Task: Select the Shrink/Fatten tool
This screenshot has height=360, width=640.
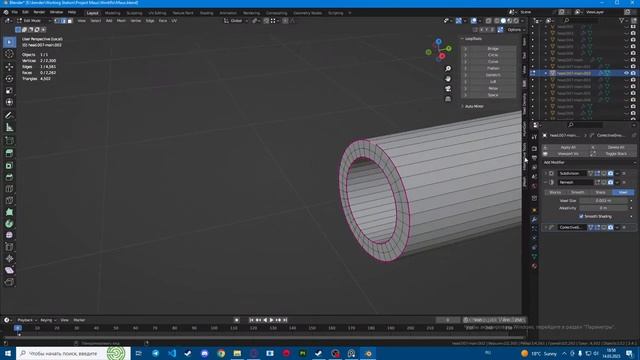Action: click(9, 259)
